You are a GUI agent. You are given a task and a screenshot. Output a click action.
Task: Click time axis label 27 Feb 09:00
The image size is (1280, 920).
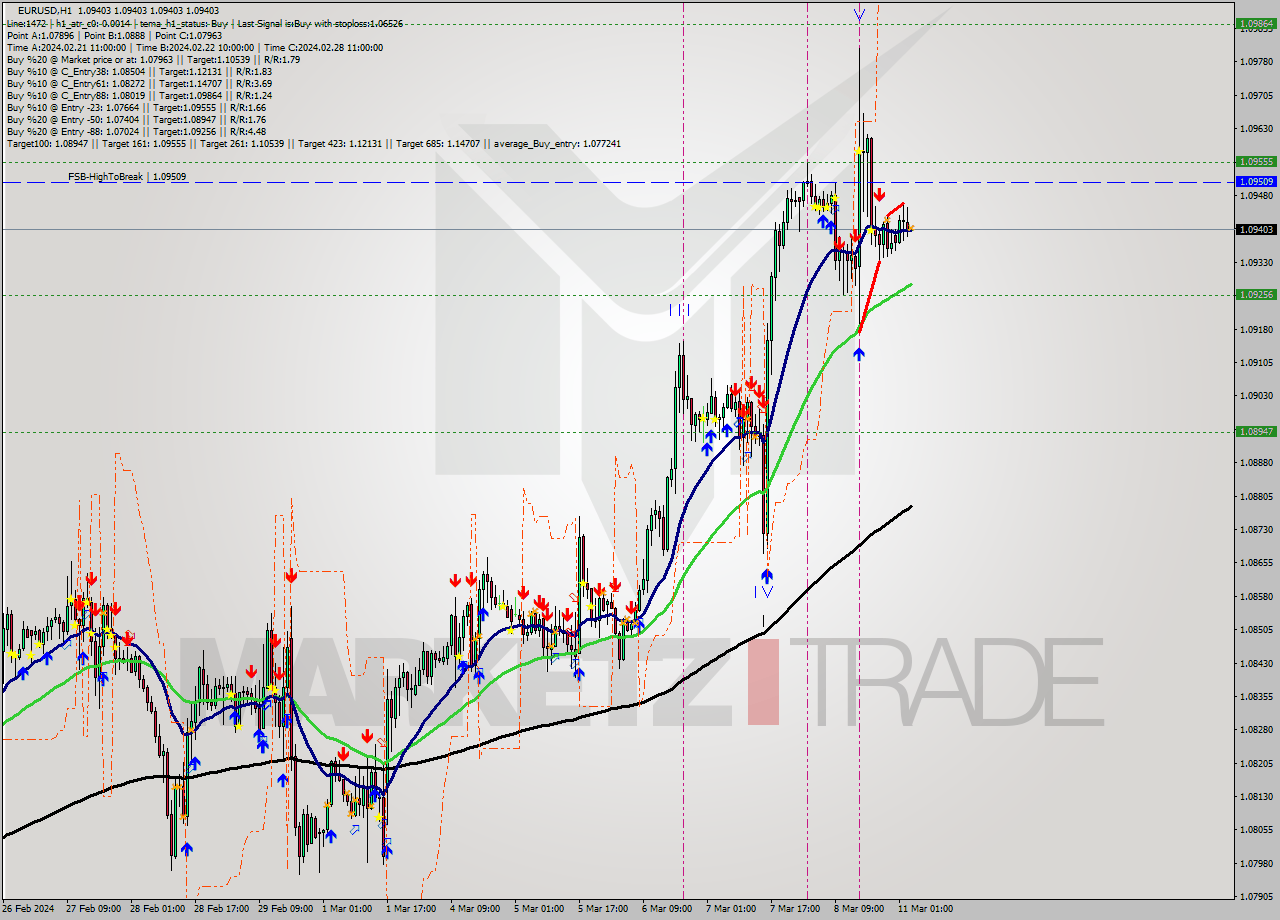[92, 909]
